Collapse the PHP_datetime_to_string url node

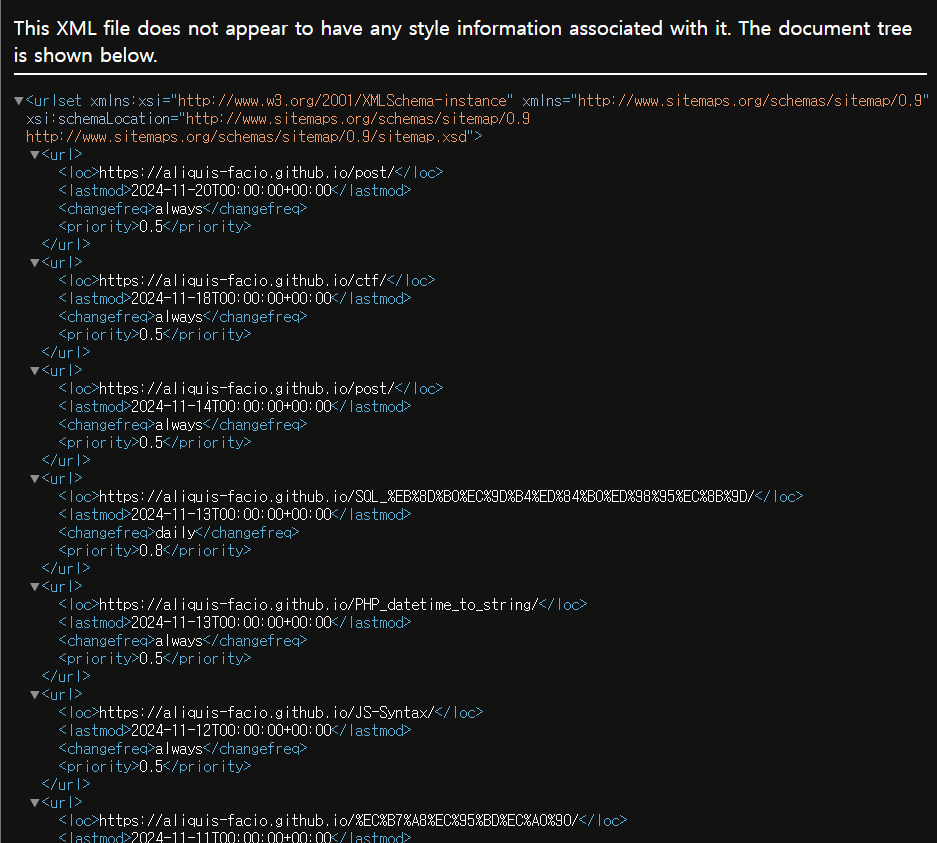(35, 587)
